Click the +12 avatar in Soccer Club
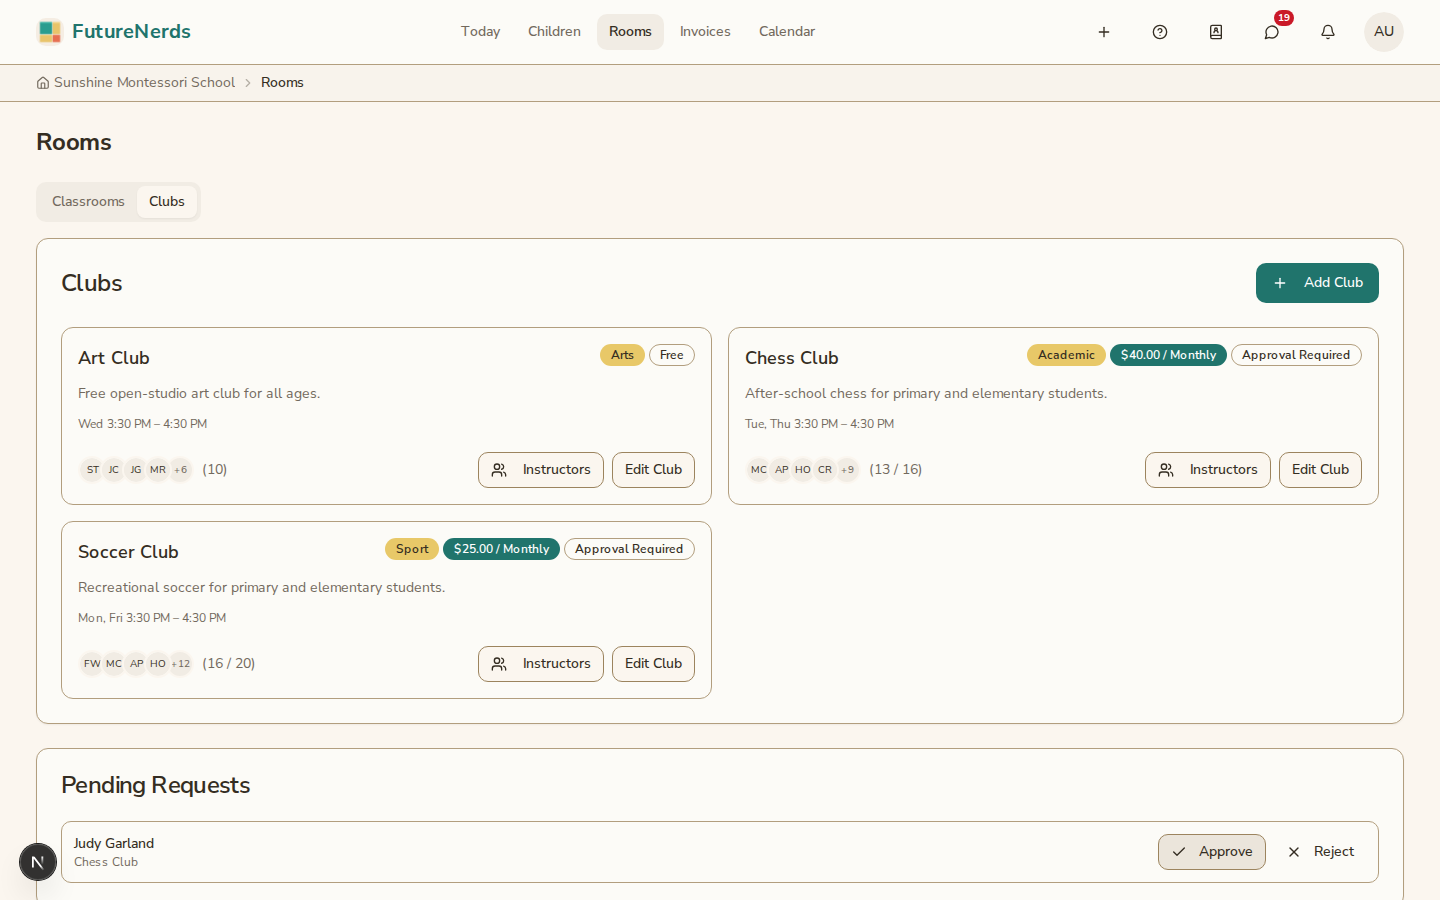This screenshot has width=1440, height=900. pos(180,664)
